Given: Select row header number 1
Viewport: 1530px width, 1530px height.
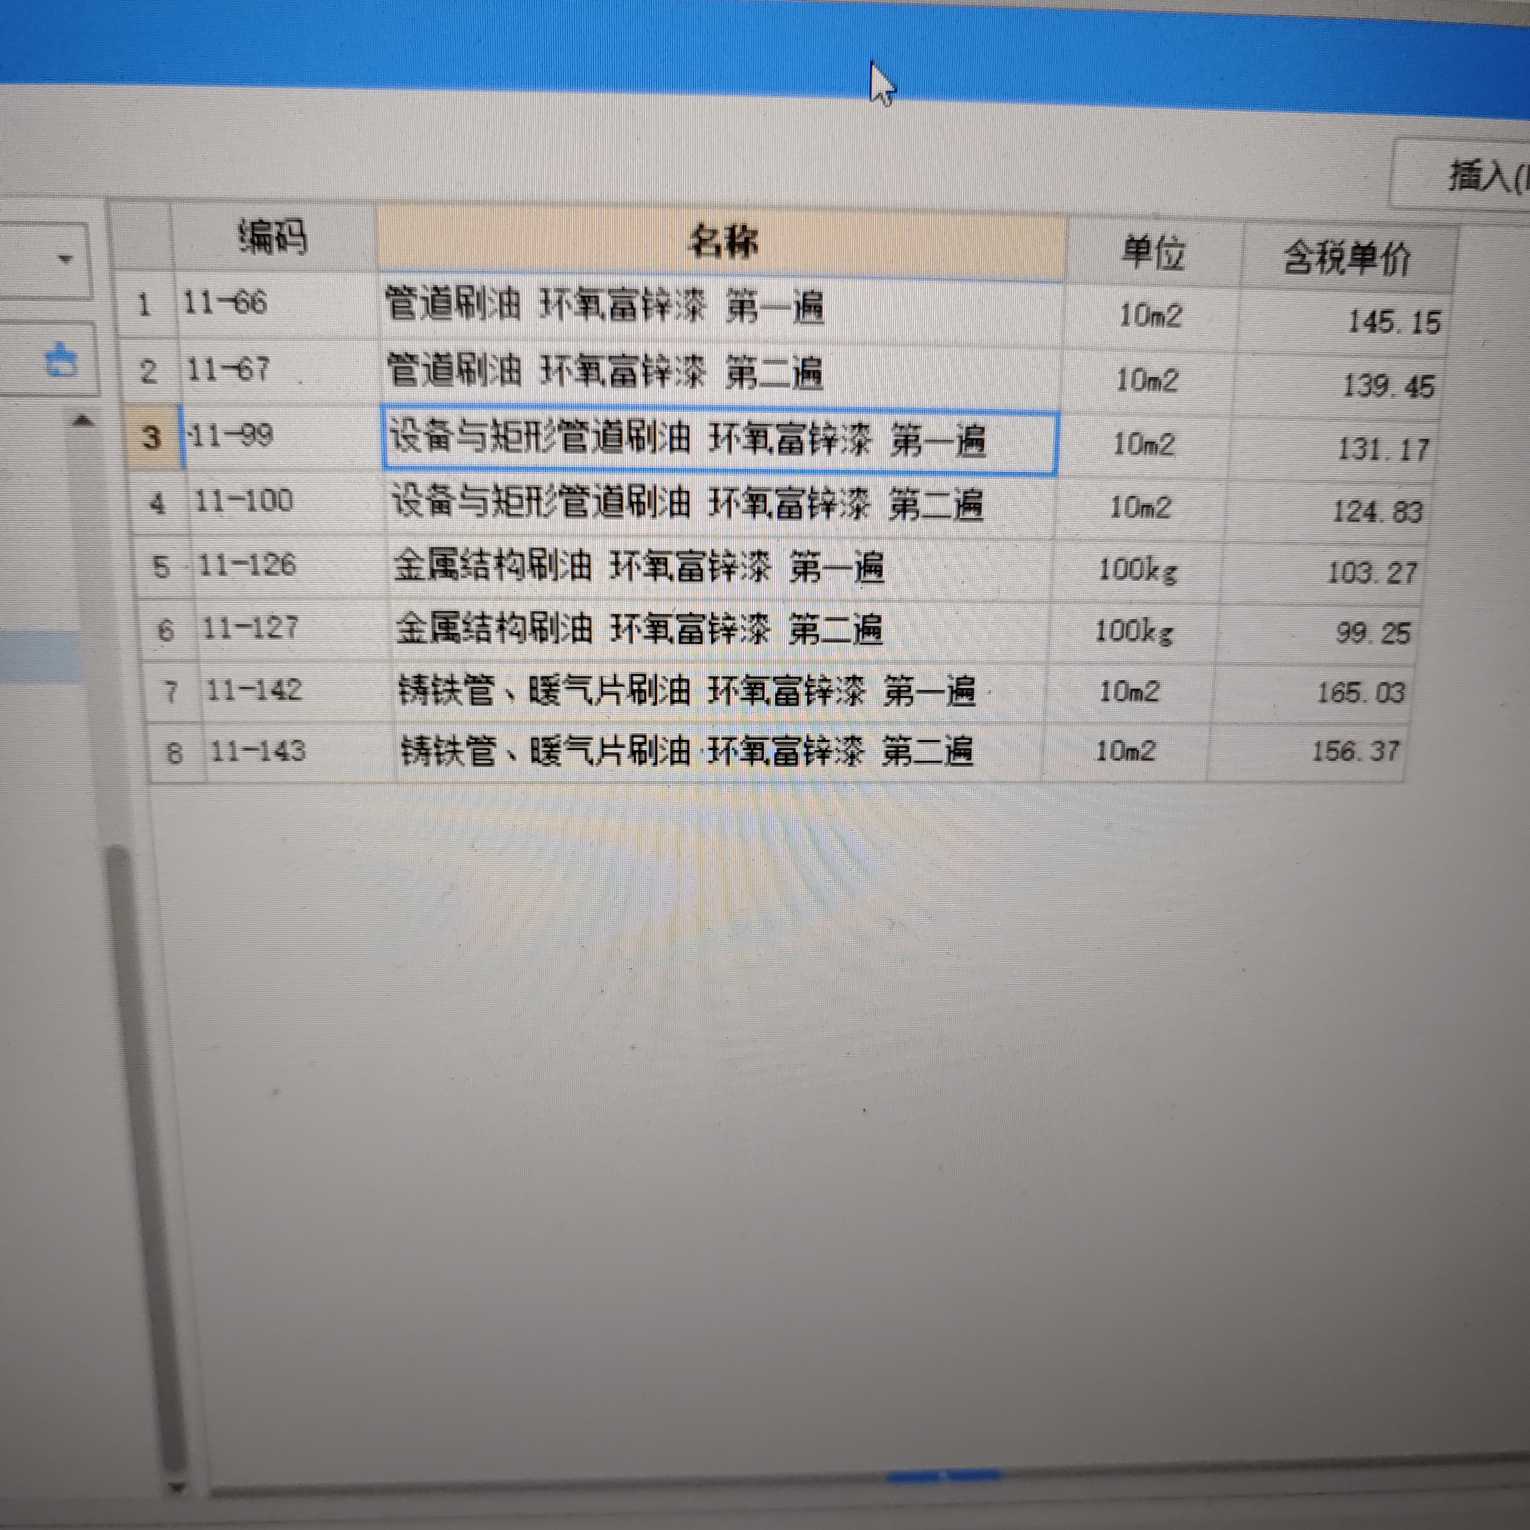Looking at the screenshot, I should (145, 304).
